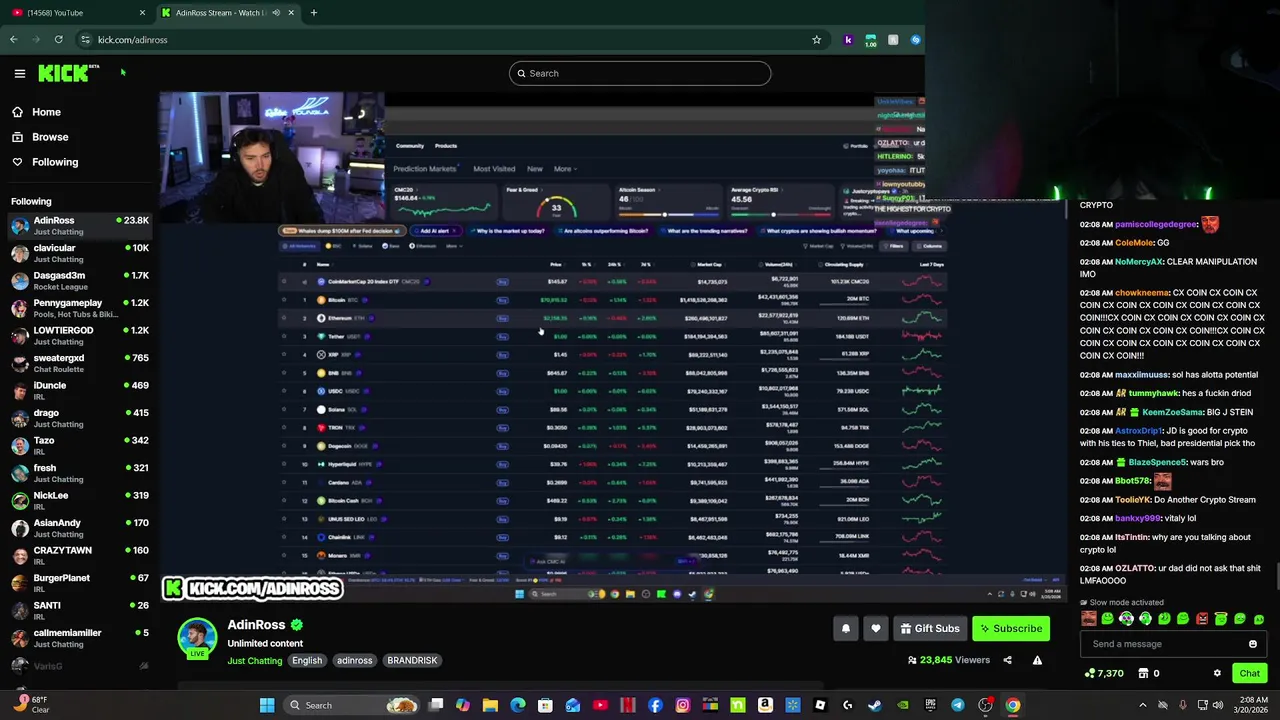Viewport: 1280px width, 720px height.
Task: Open Instagram from the taskbar
Action: click(x=682, y=705)
